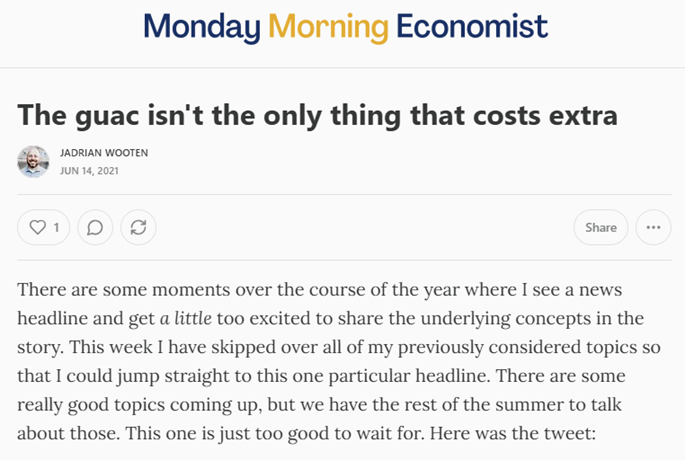Click the word Monday in the header
This screenshot has height=460, width=685.
tap(198, 26)
